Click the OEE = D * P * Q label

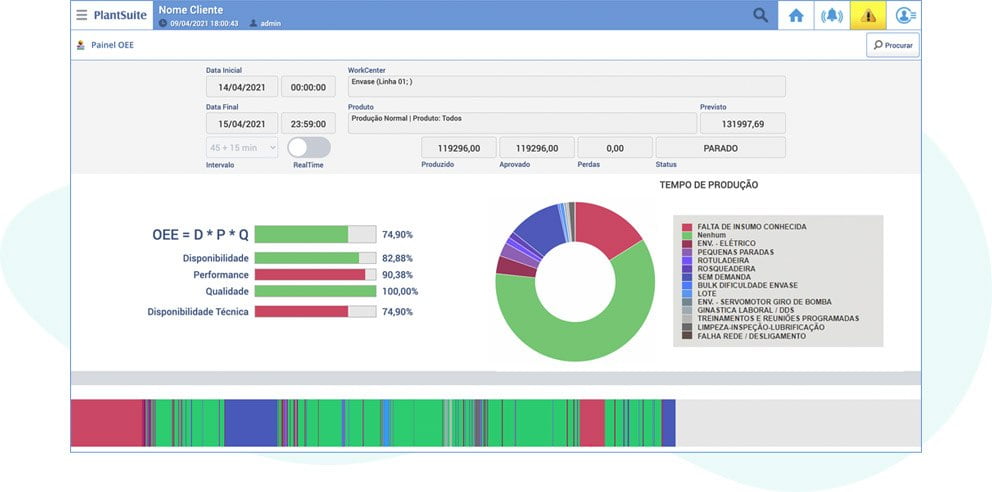pyautogui.click(x=201, y=235)
